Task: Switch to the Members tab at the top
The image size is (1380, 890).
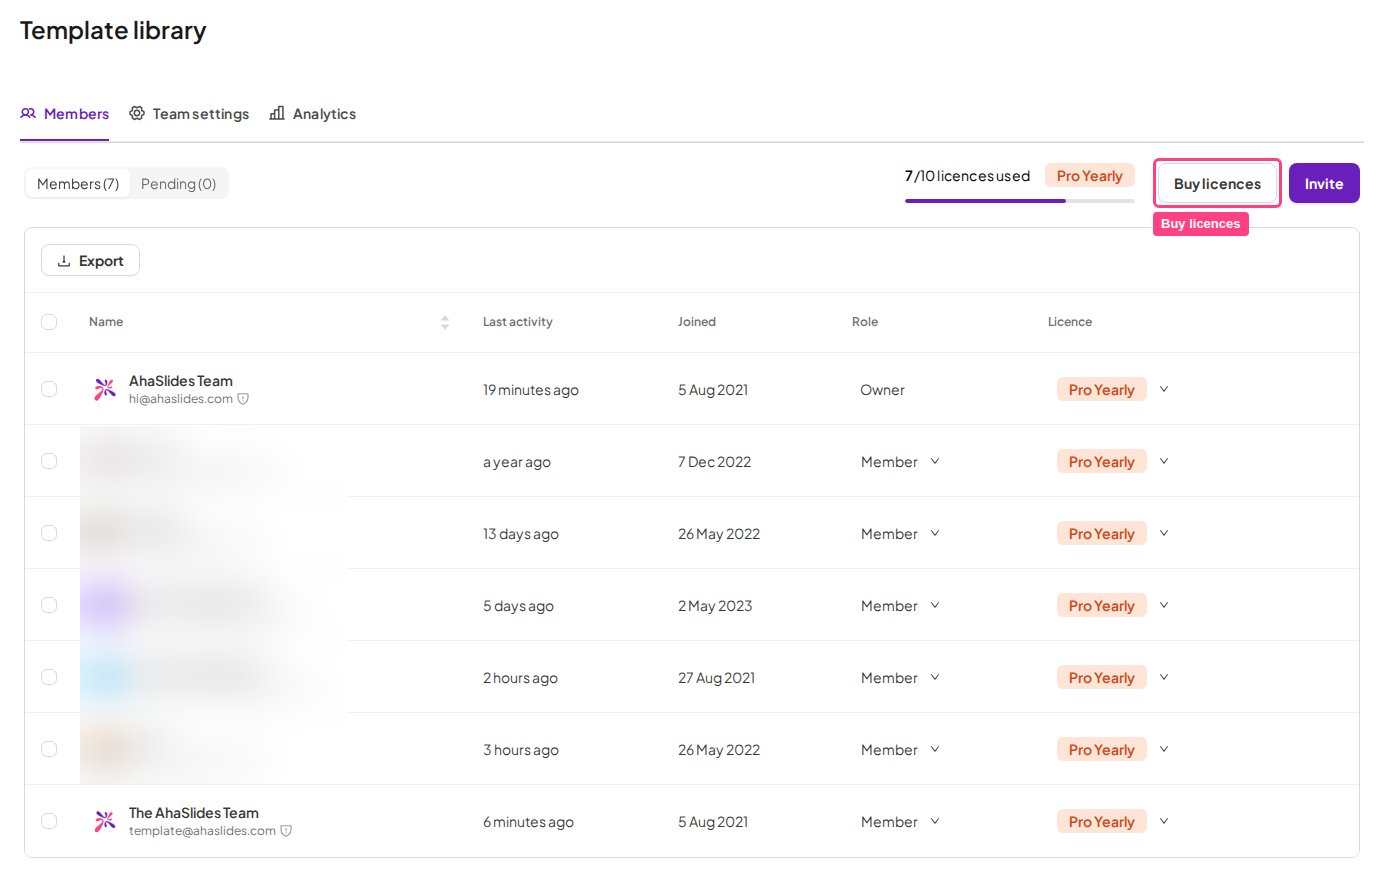Action: [x=65, y=114]
